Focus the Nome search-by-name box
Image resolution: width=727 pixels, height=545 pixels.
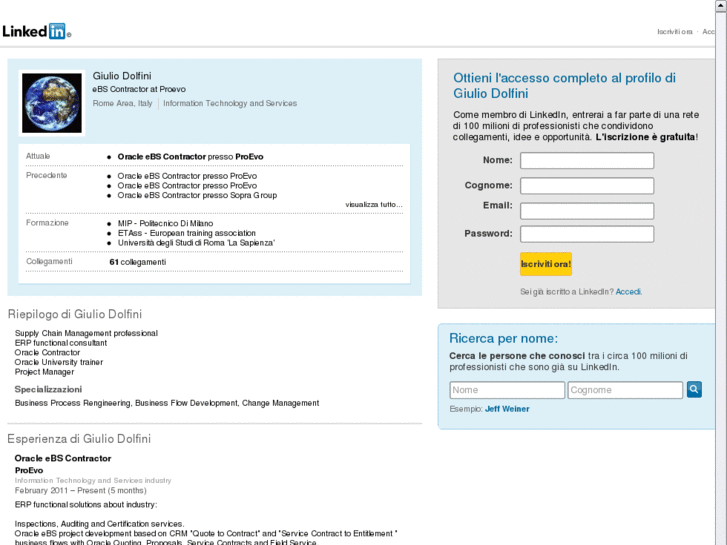(x=507, y=390)
